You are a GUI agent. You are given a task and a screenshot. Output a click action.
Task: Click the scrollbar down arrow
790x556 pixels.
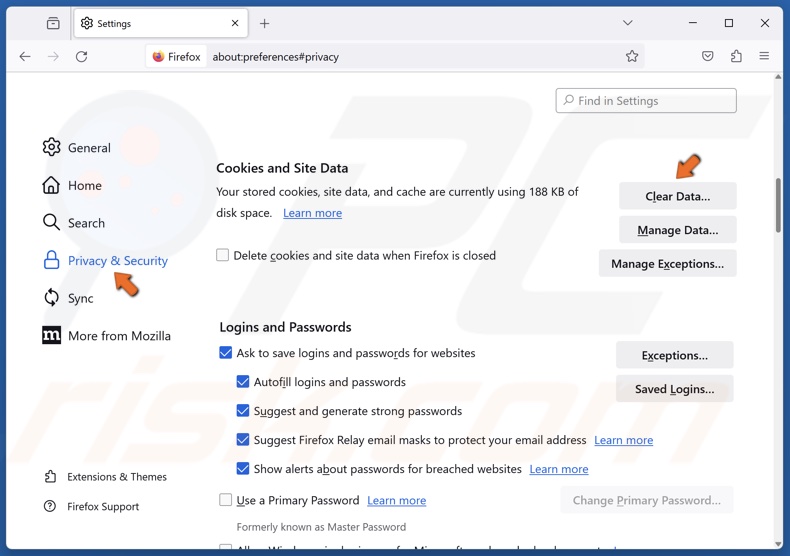tap(778, 544)
